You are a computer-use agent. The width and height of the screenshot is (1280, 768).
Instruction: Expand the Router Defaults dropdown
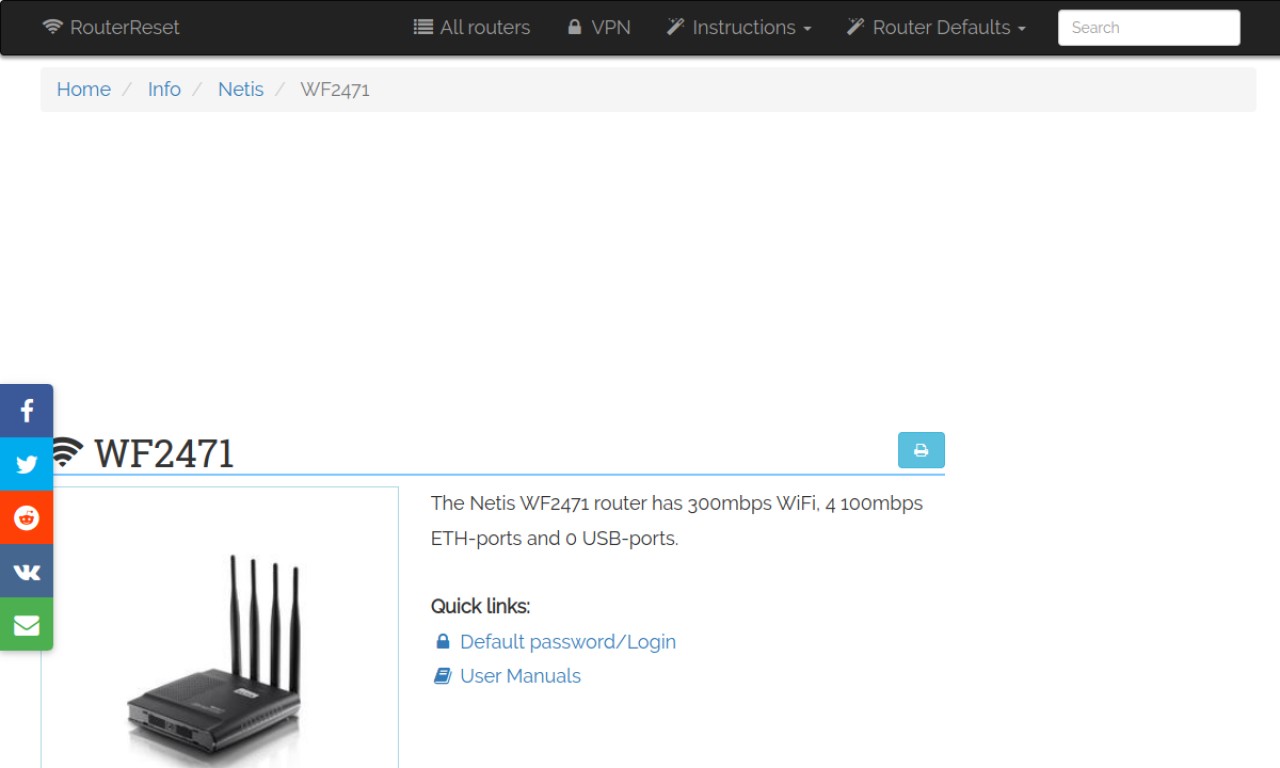(x=936, y=27)
